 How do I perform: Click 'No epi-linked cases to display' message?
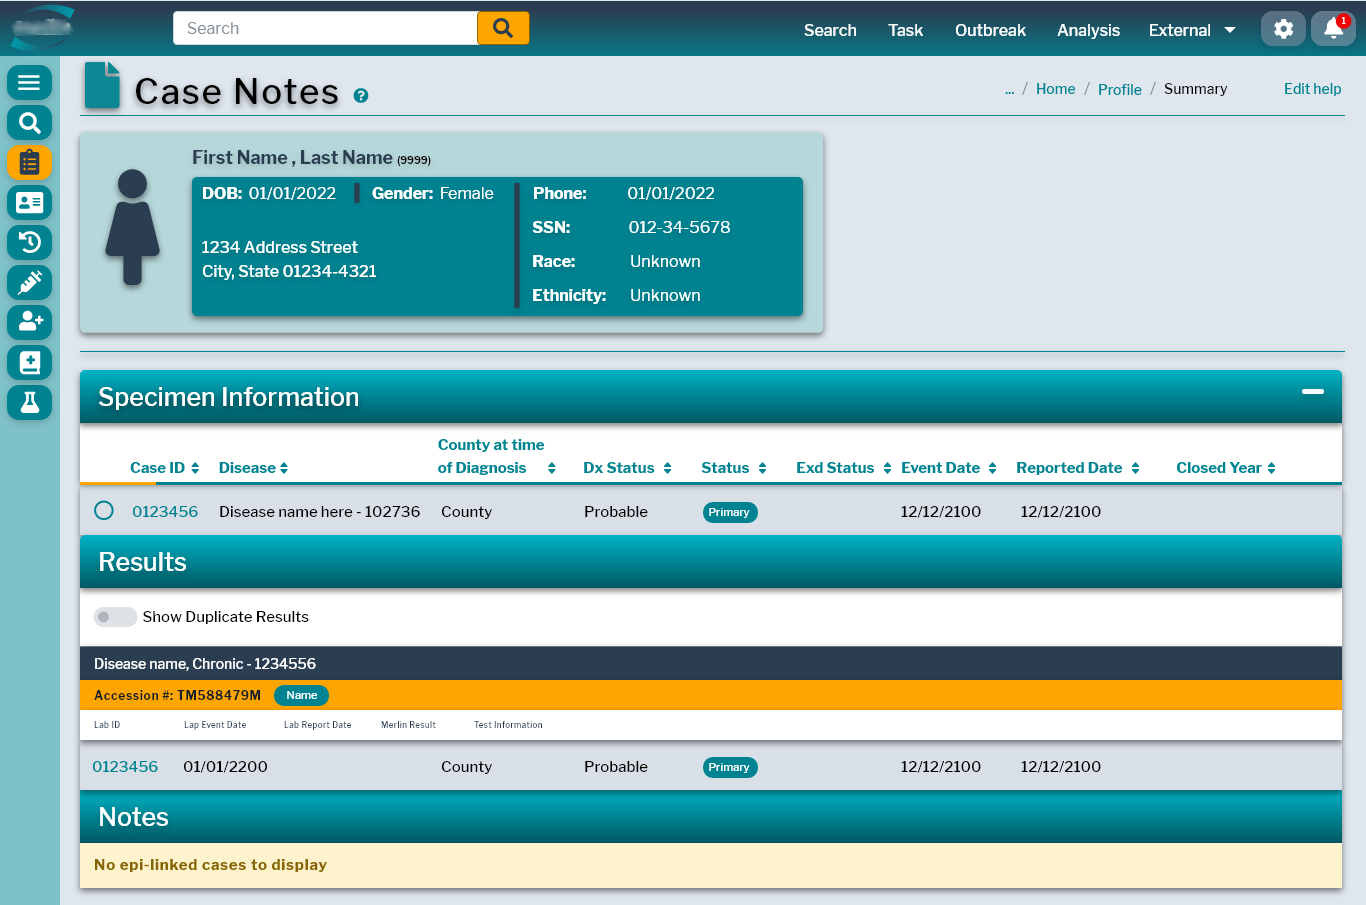(x=210, y=865)
